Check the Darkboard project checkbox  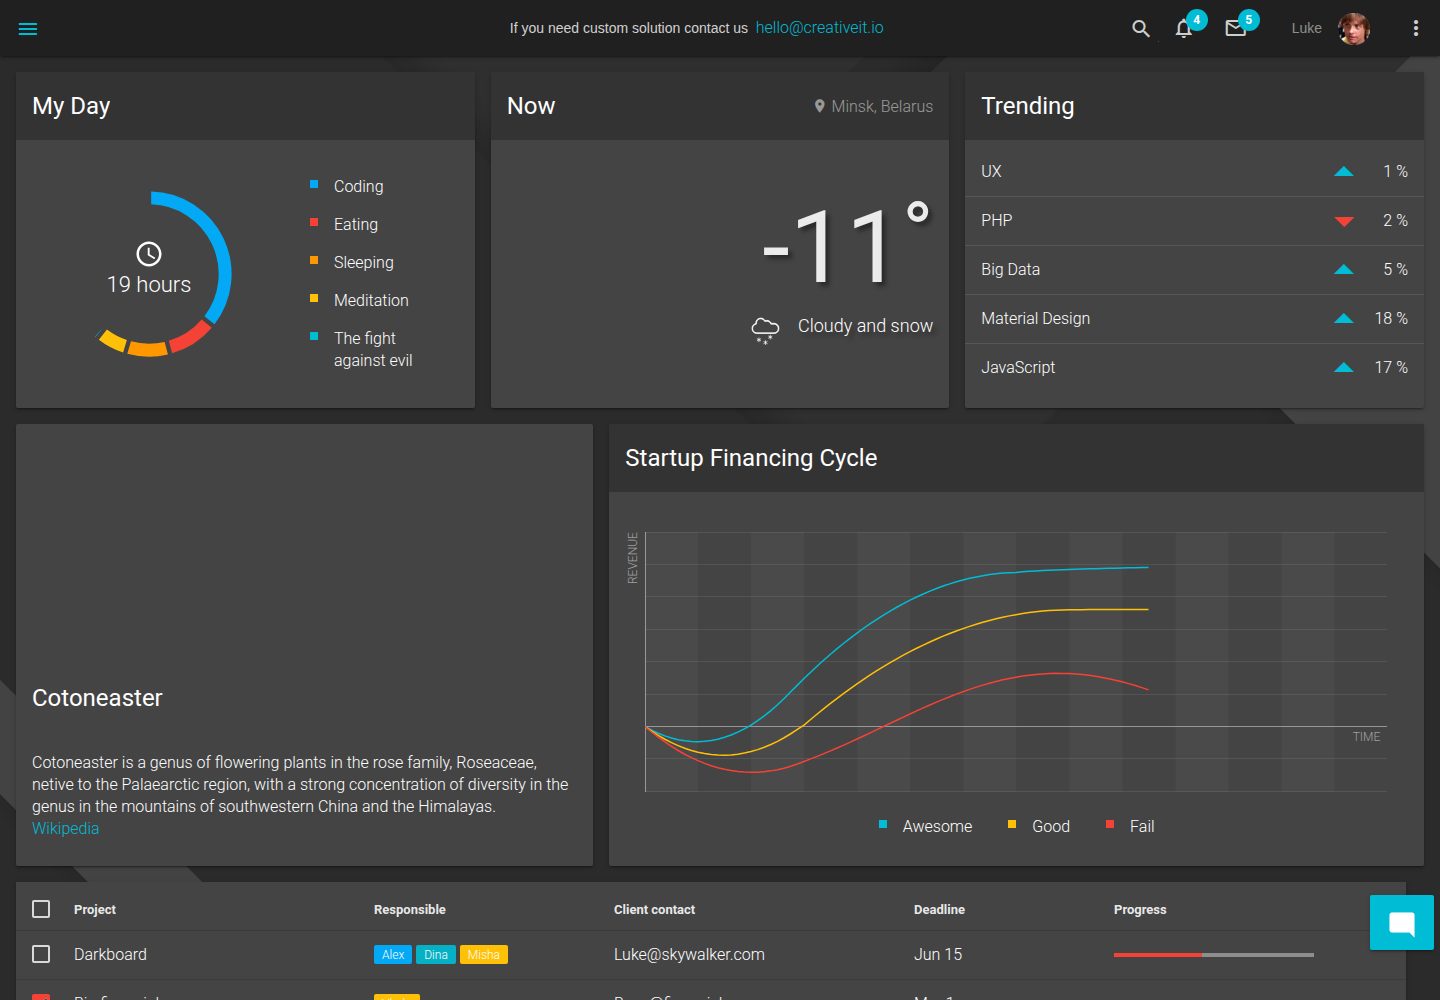coord(41,954)
